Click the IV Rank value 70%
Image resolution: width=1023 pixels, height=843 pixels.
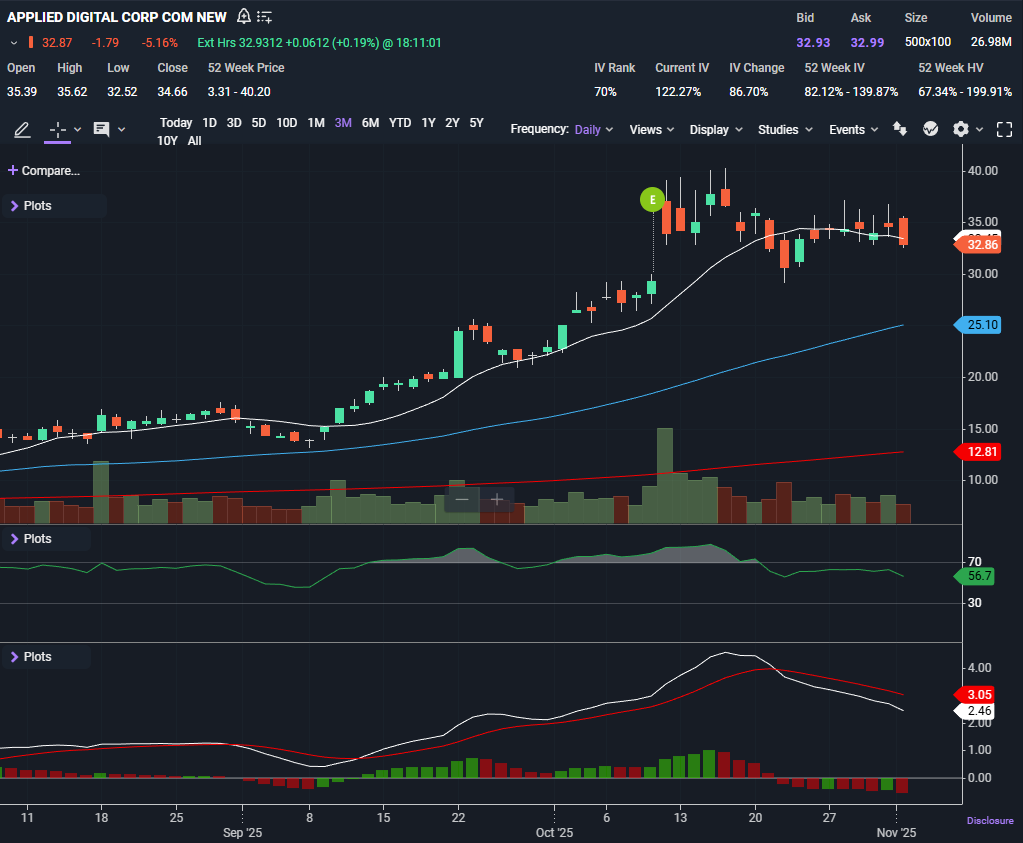(x=605, y=92)
